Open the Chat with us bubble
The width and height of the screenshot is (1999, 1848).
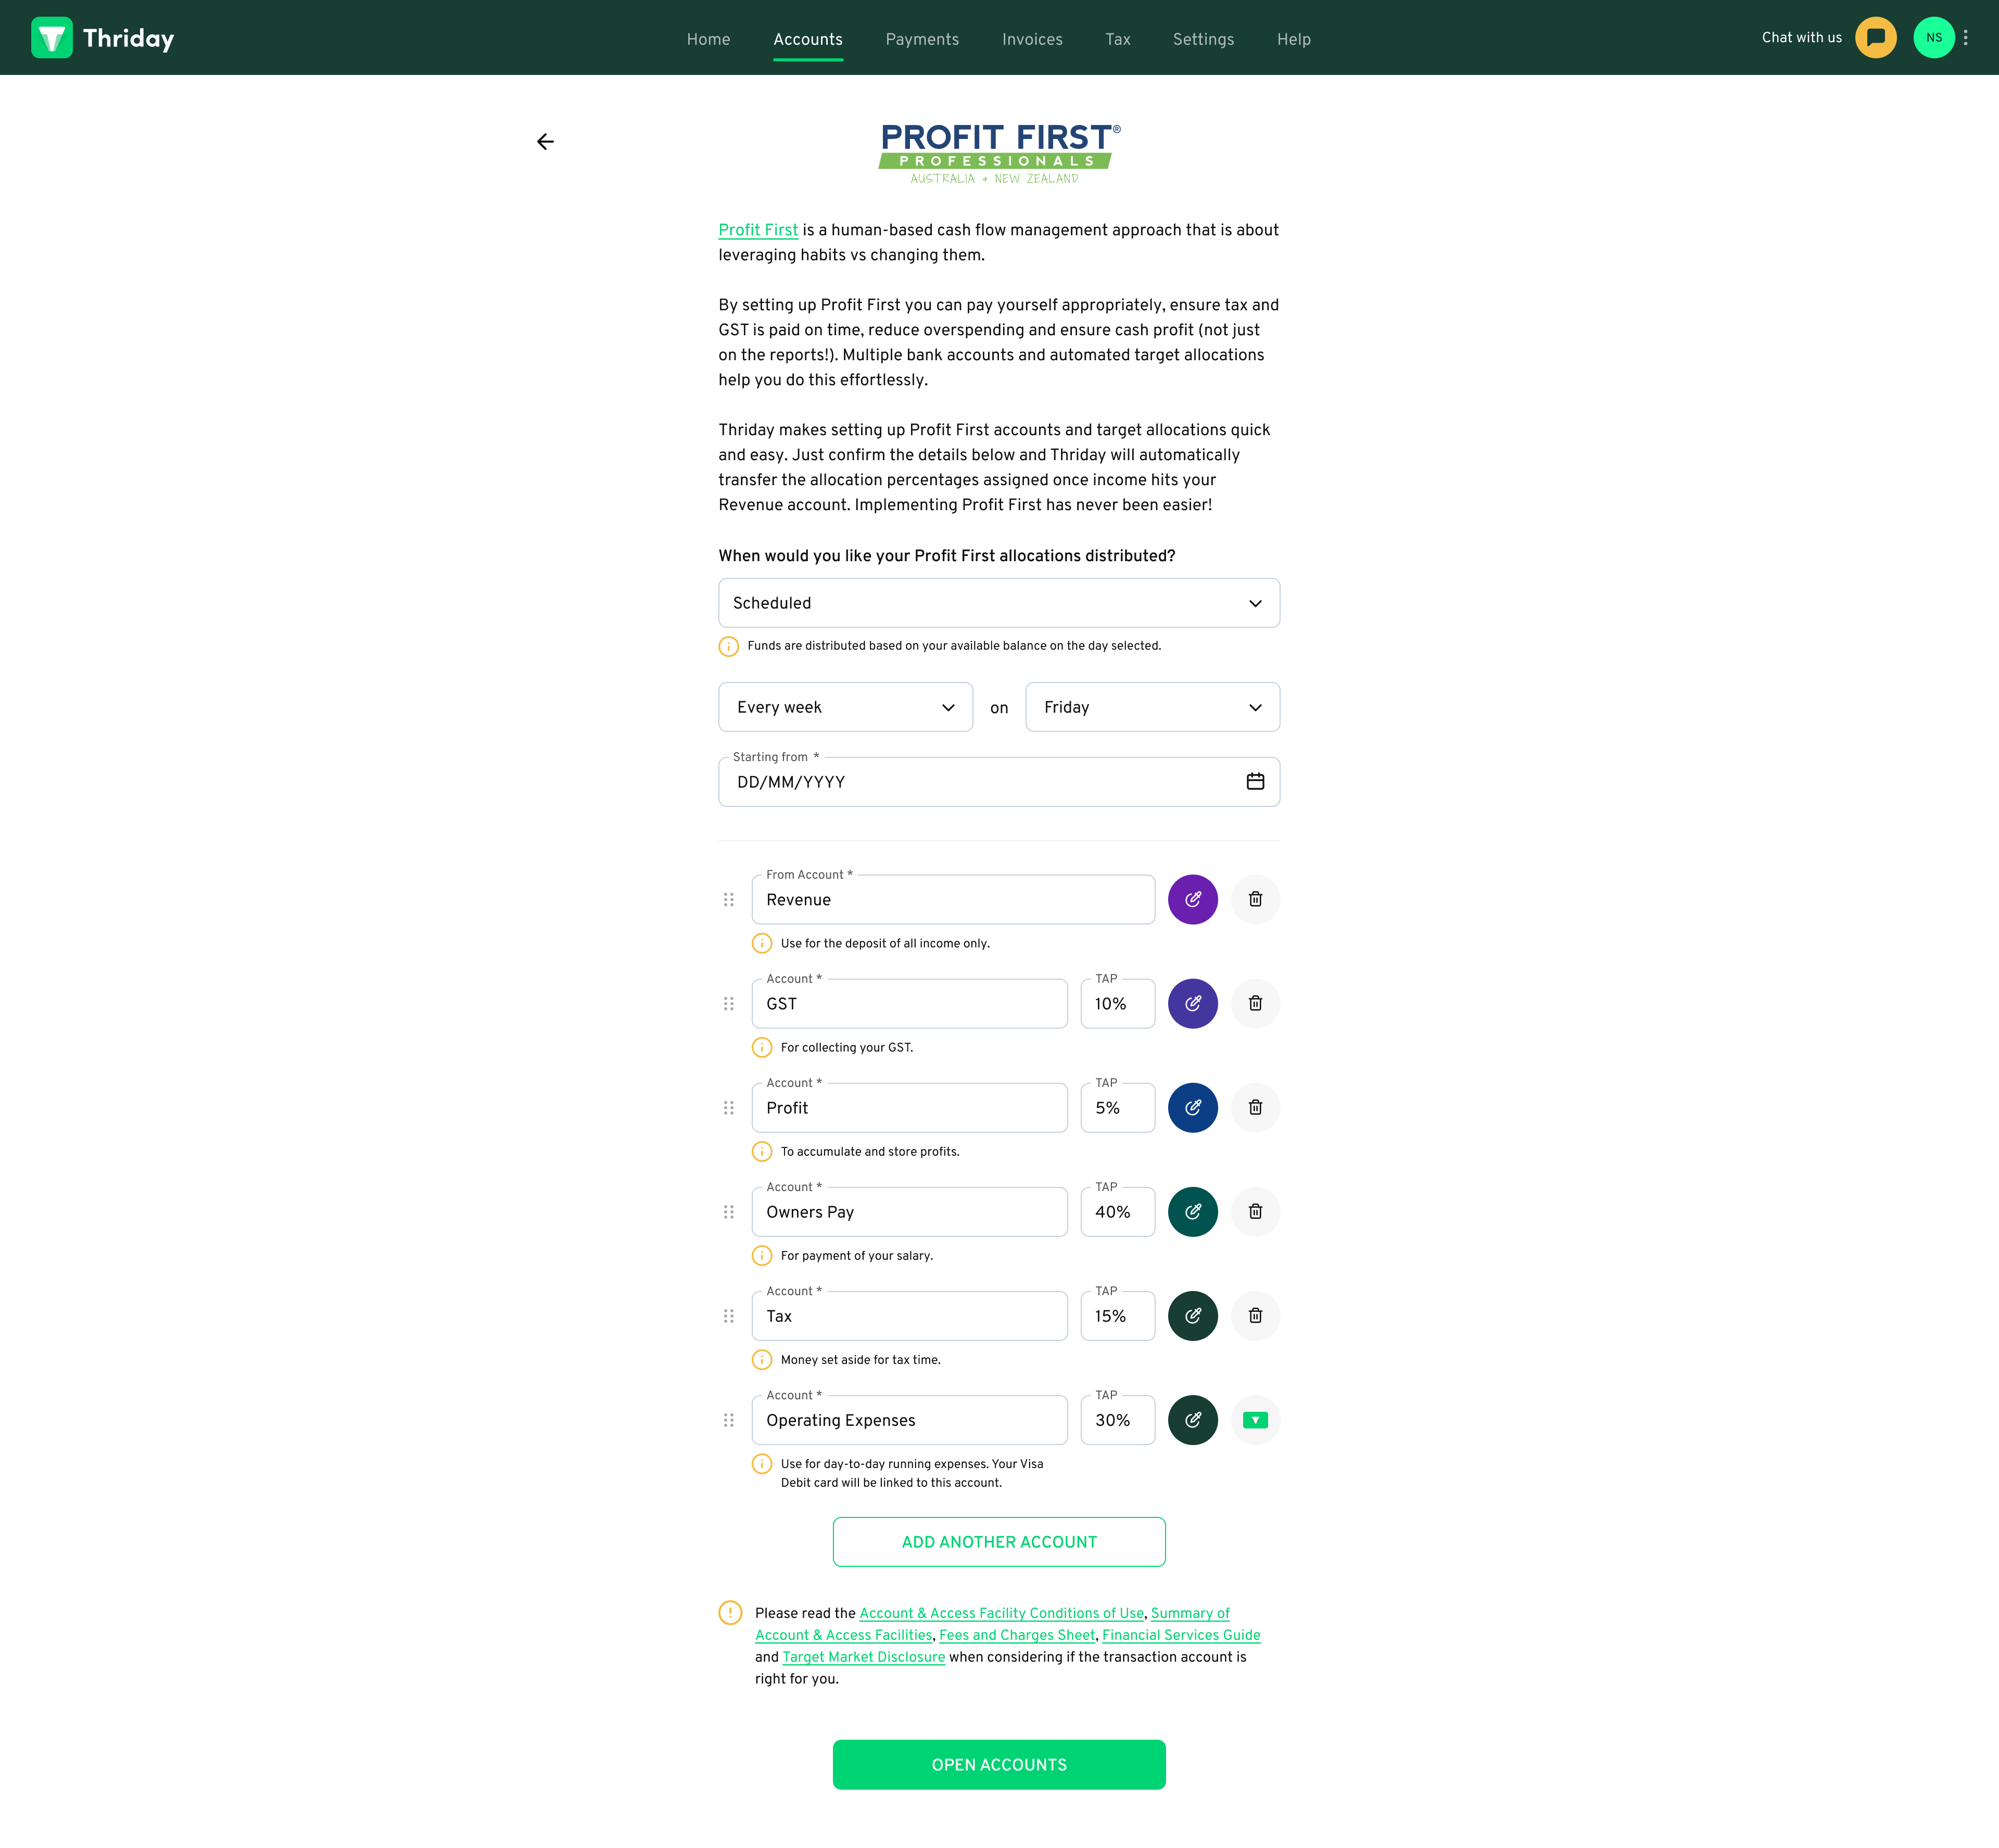(1875, 38)
